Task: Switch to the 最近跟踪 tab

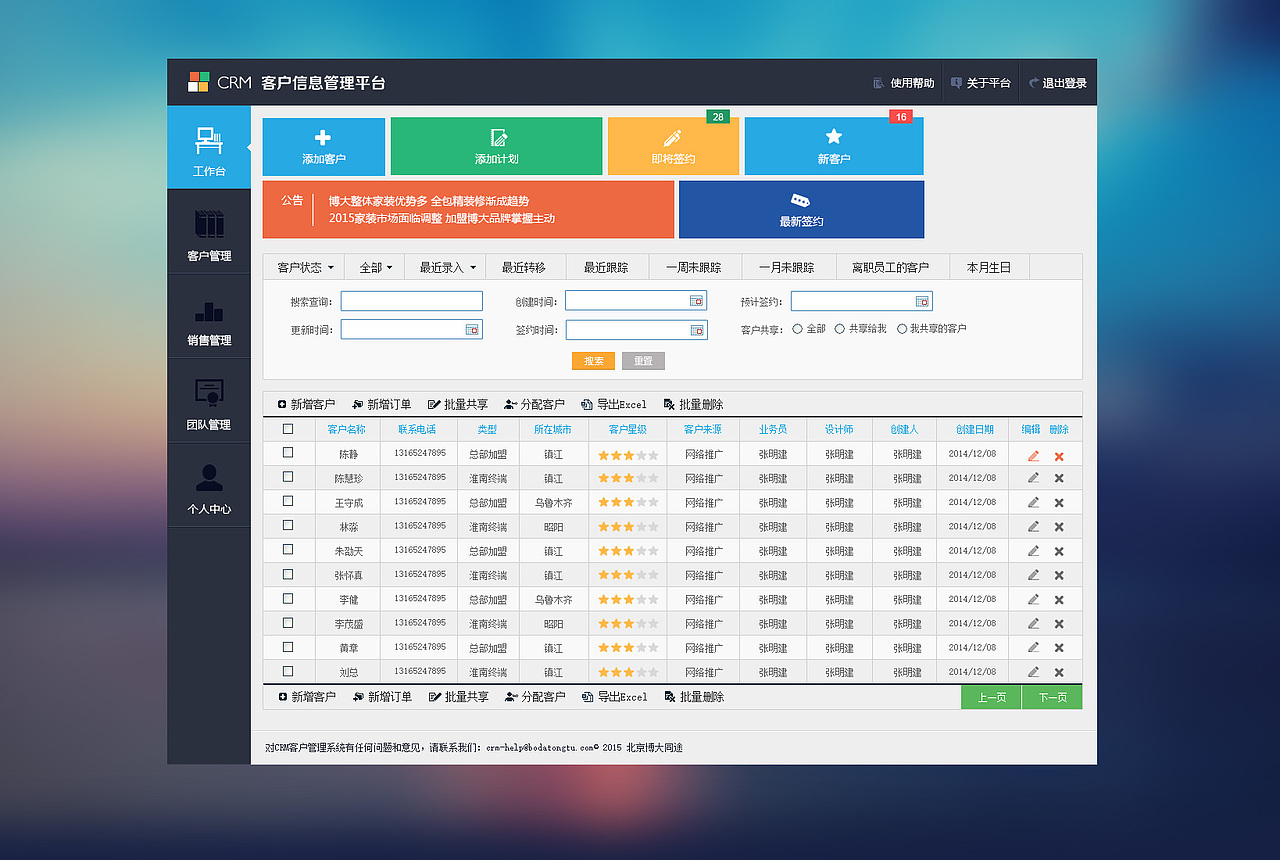Action: 606,267
